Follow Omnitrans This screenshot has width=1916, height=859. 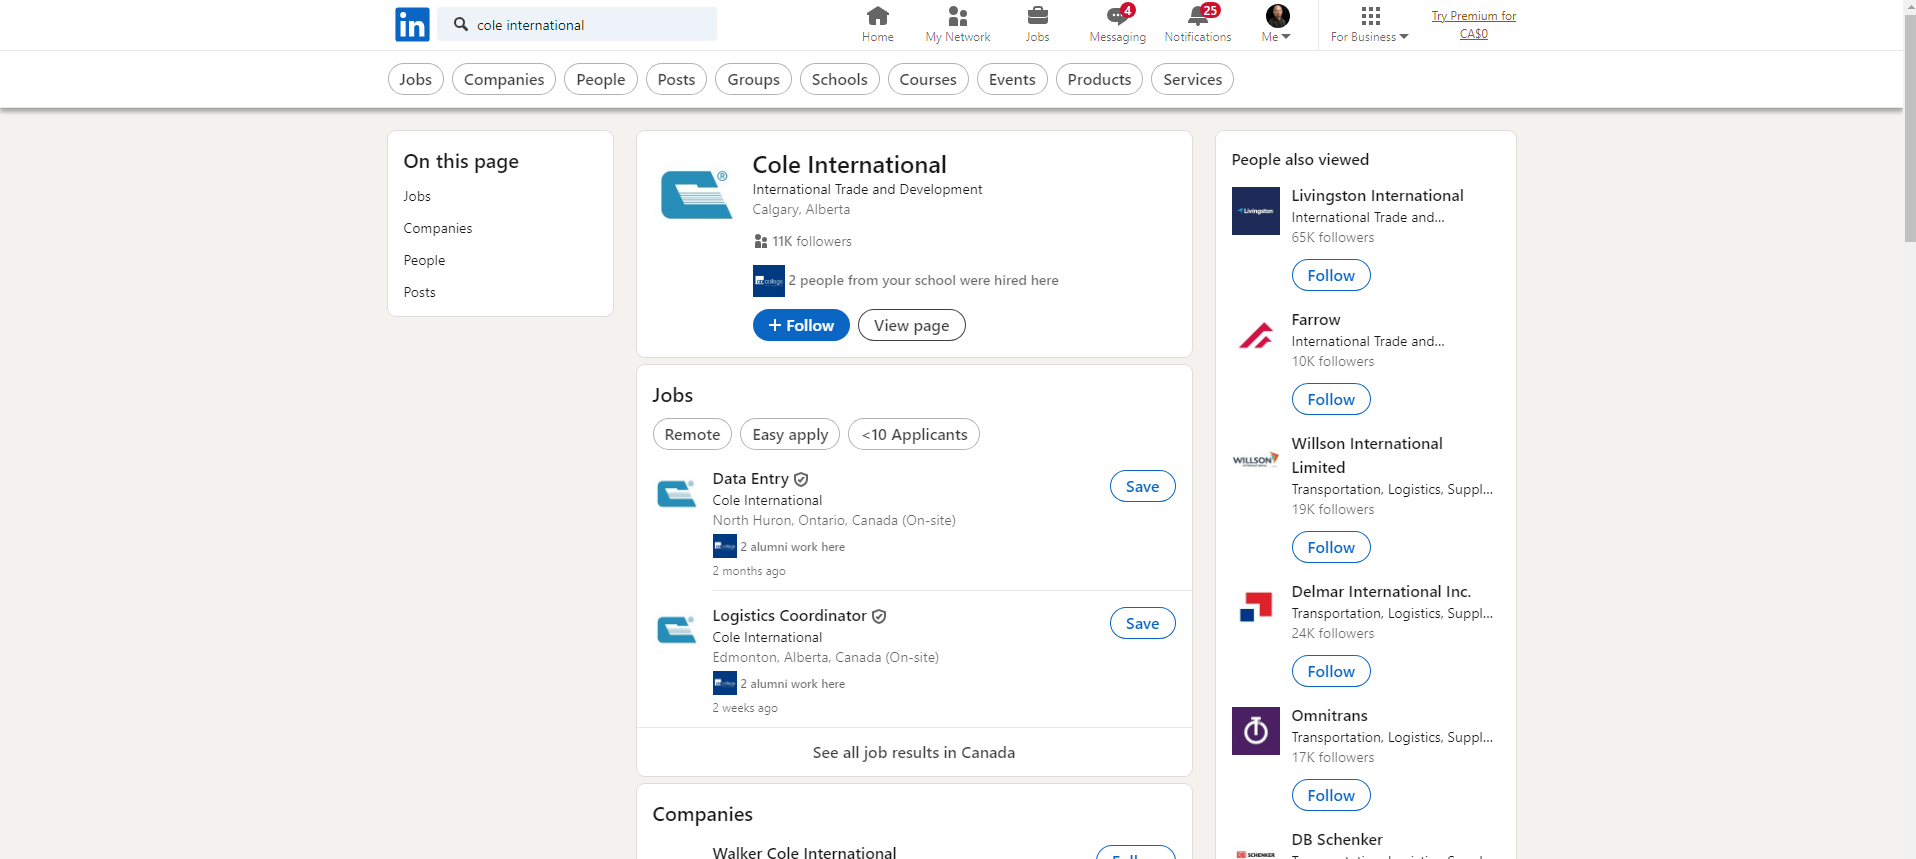pyautogui.click(x=1331, y=795)
